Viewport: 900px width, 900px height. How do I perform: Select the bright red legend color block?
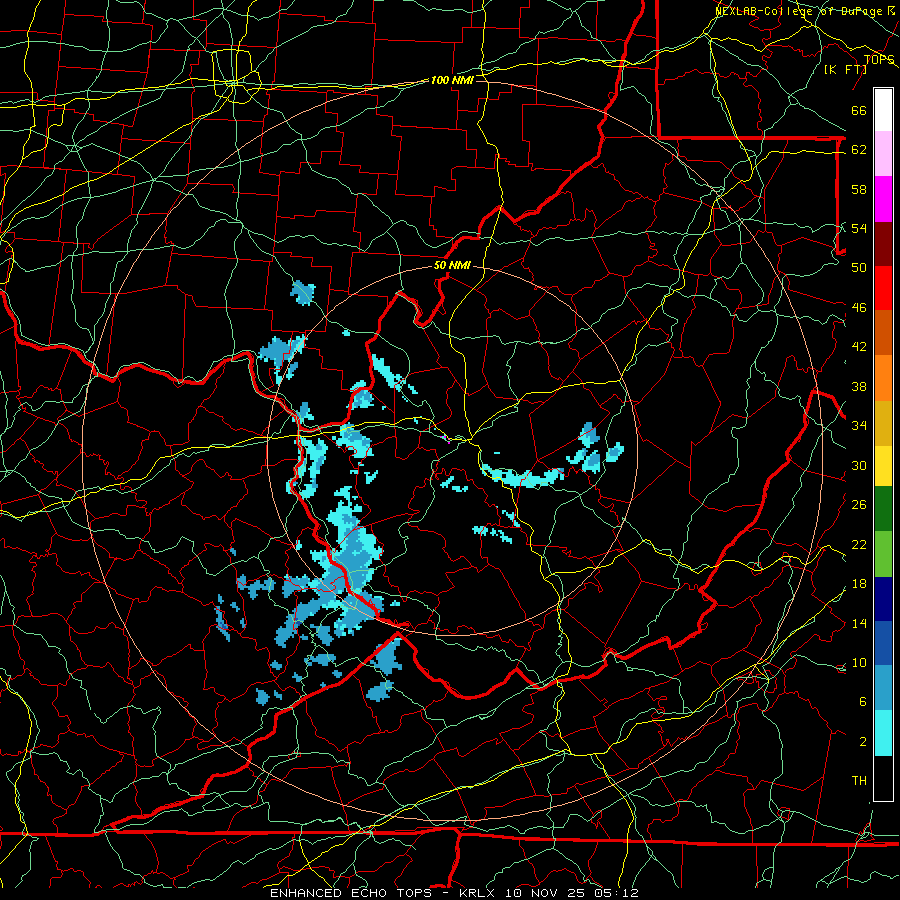click(x=883, y=288)
